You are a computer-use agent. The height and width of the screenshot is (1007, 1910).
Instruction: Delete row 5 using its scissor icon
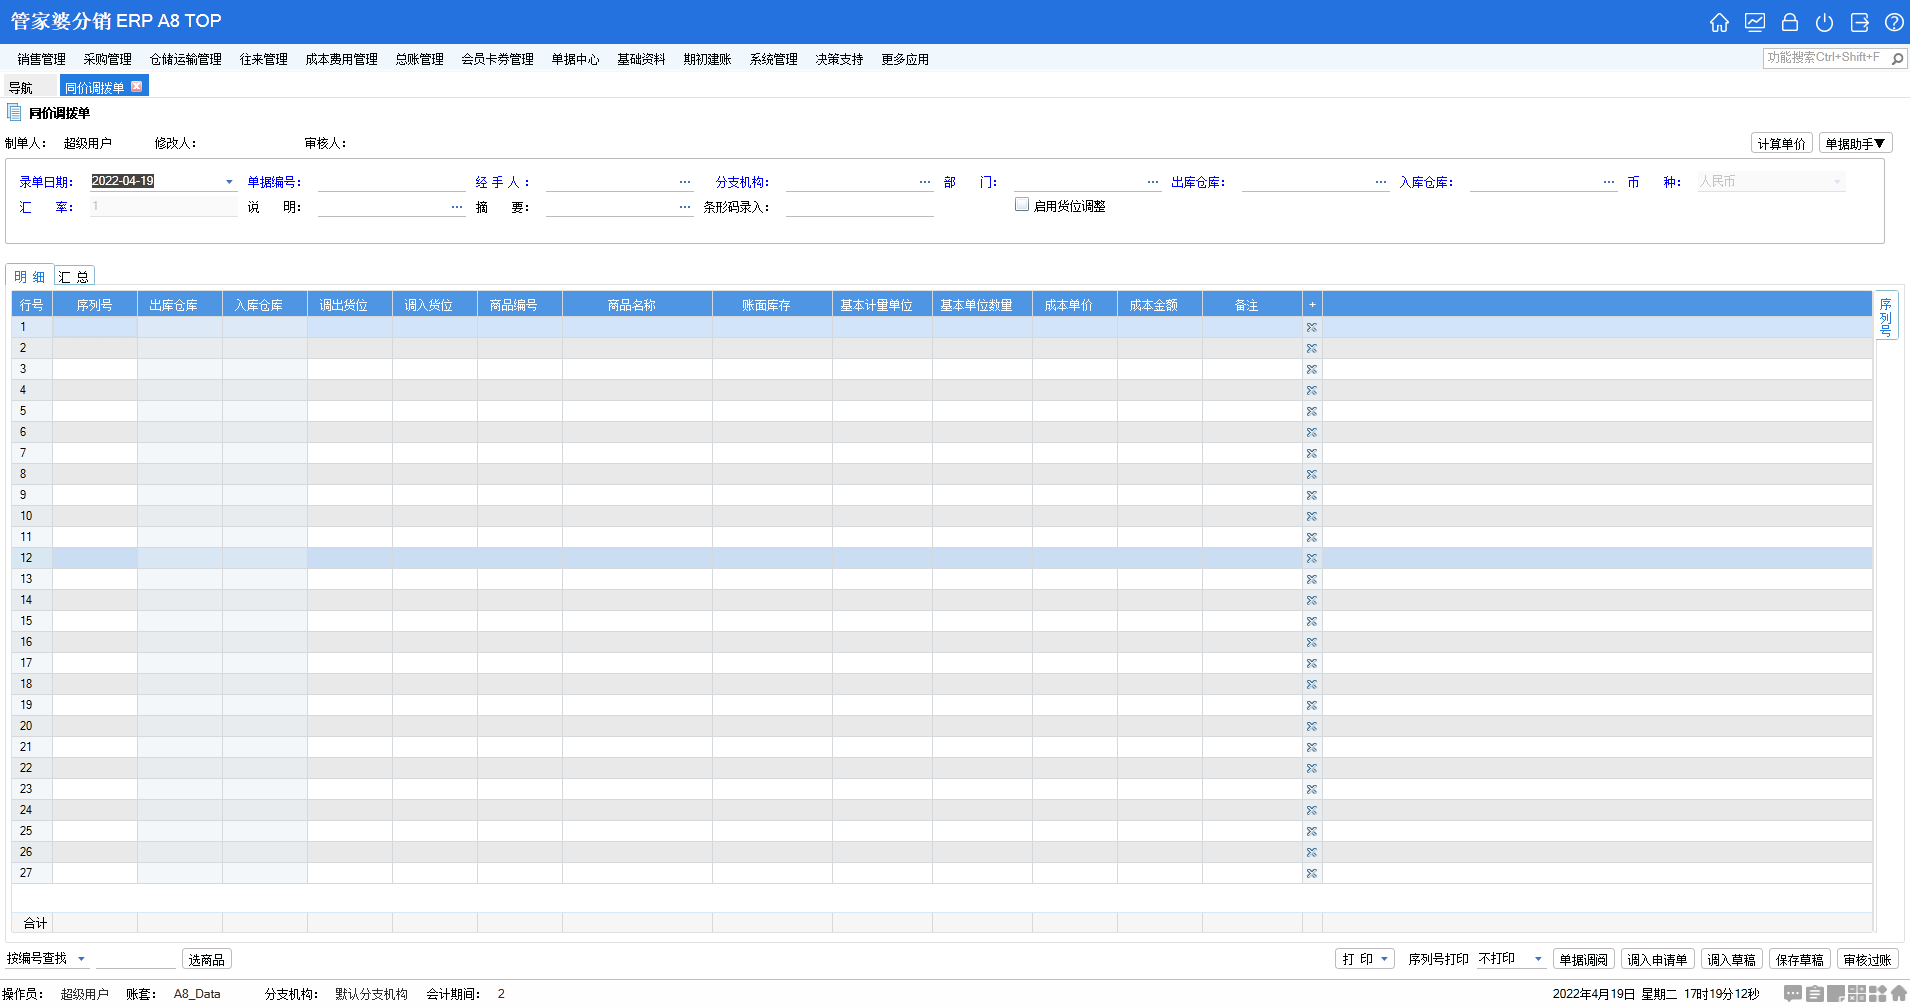1312,411
